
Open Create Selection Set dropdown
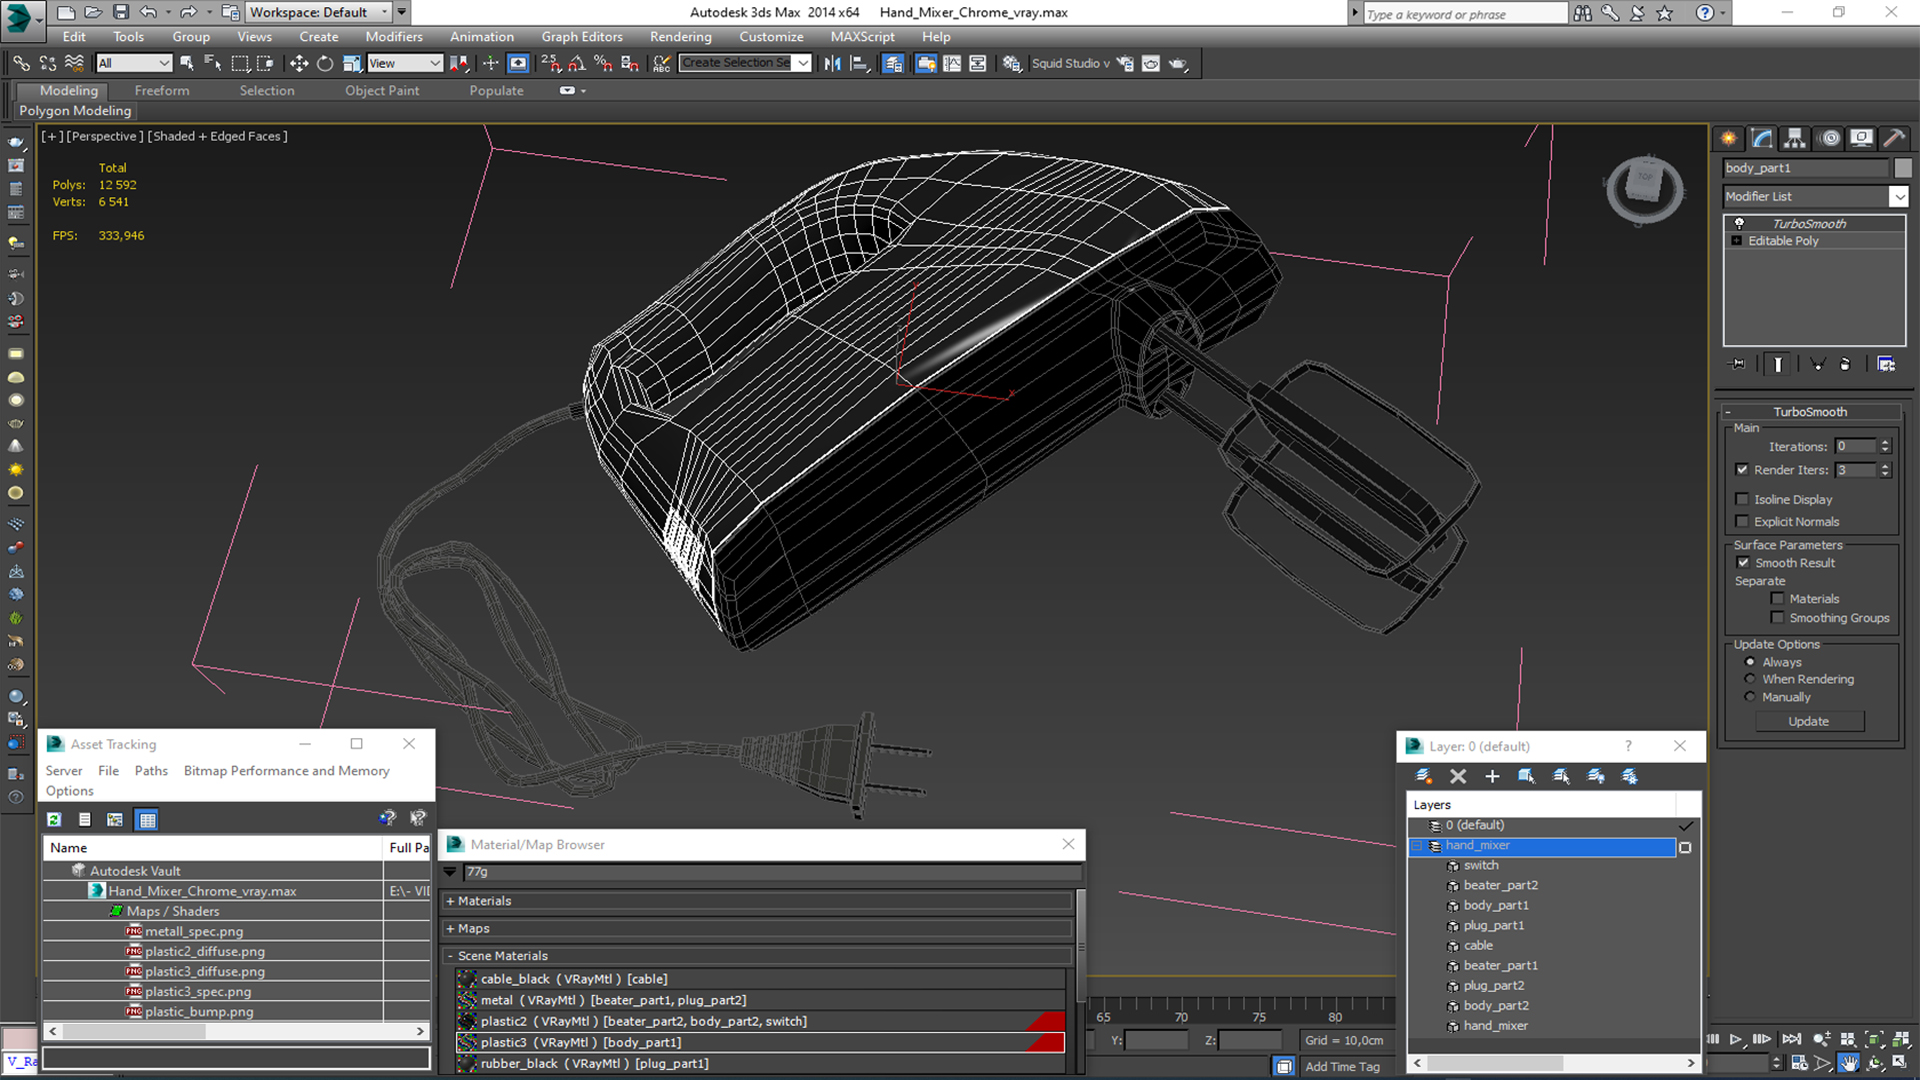pyautogui.click(x=802, y=63)
